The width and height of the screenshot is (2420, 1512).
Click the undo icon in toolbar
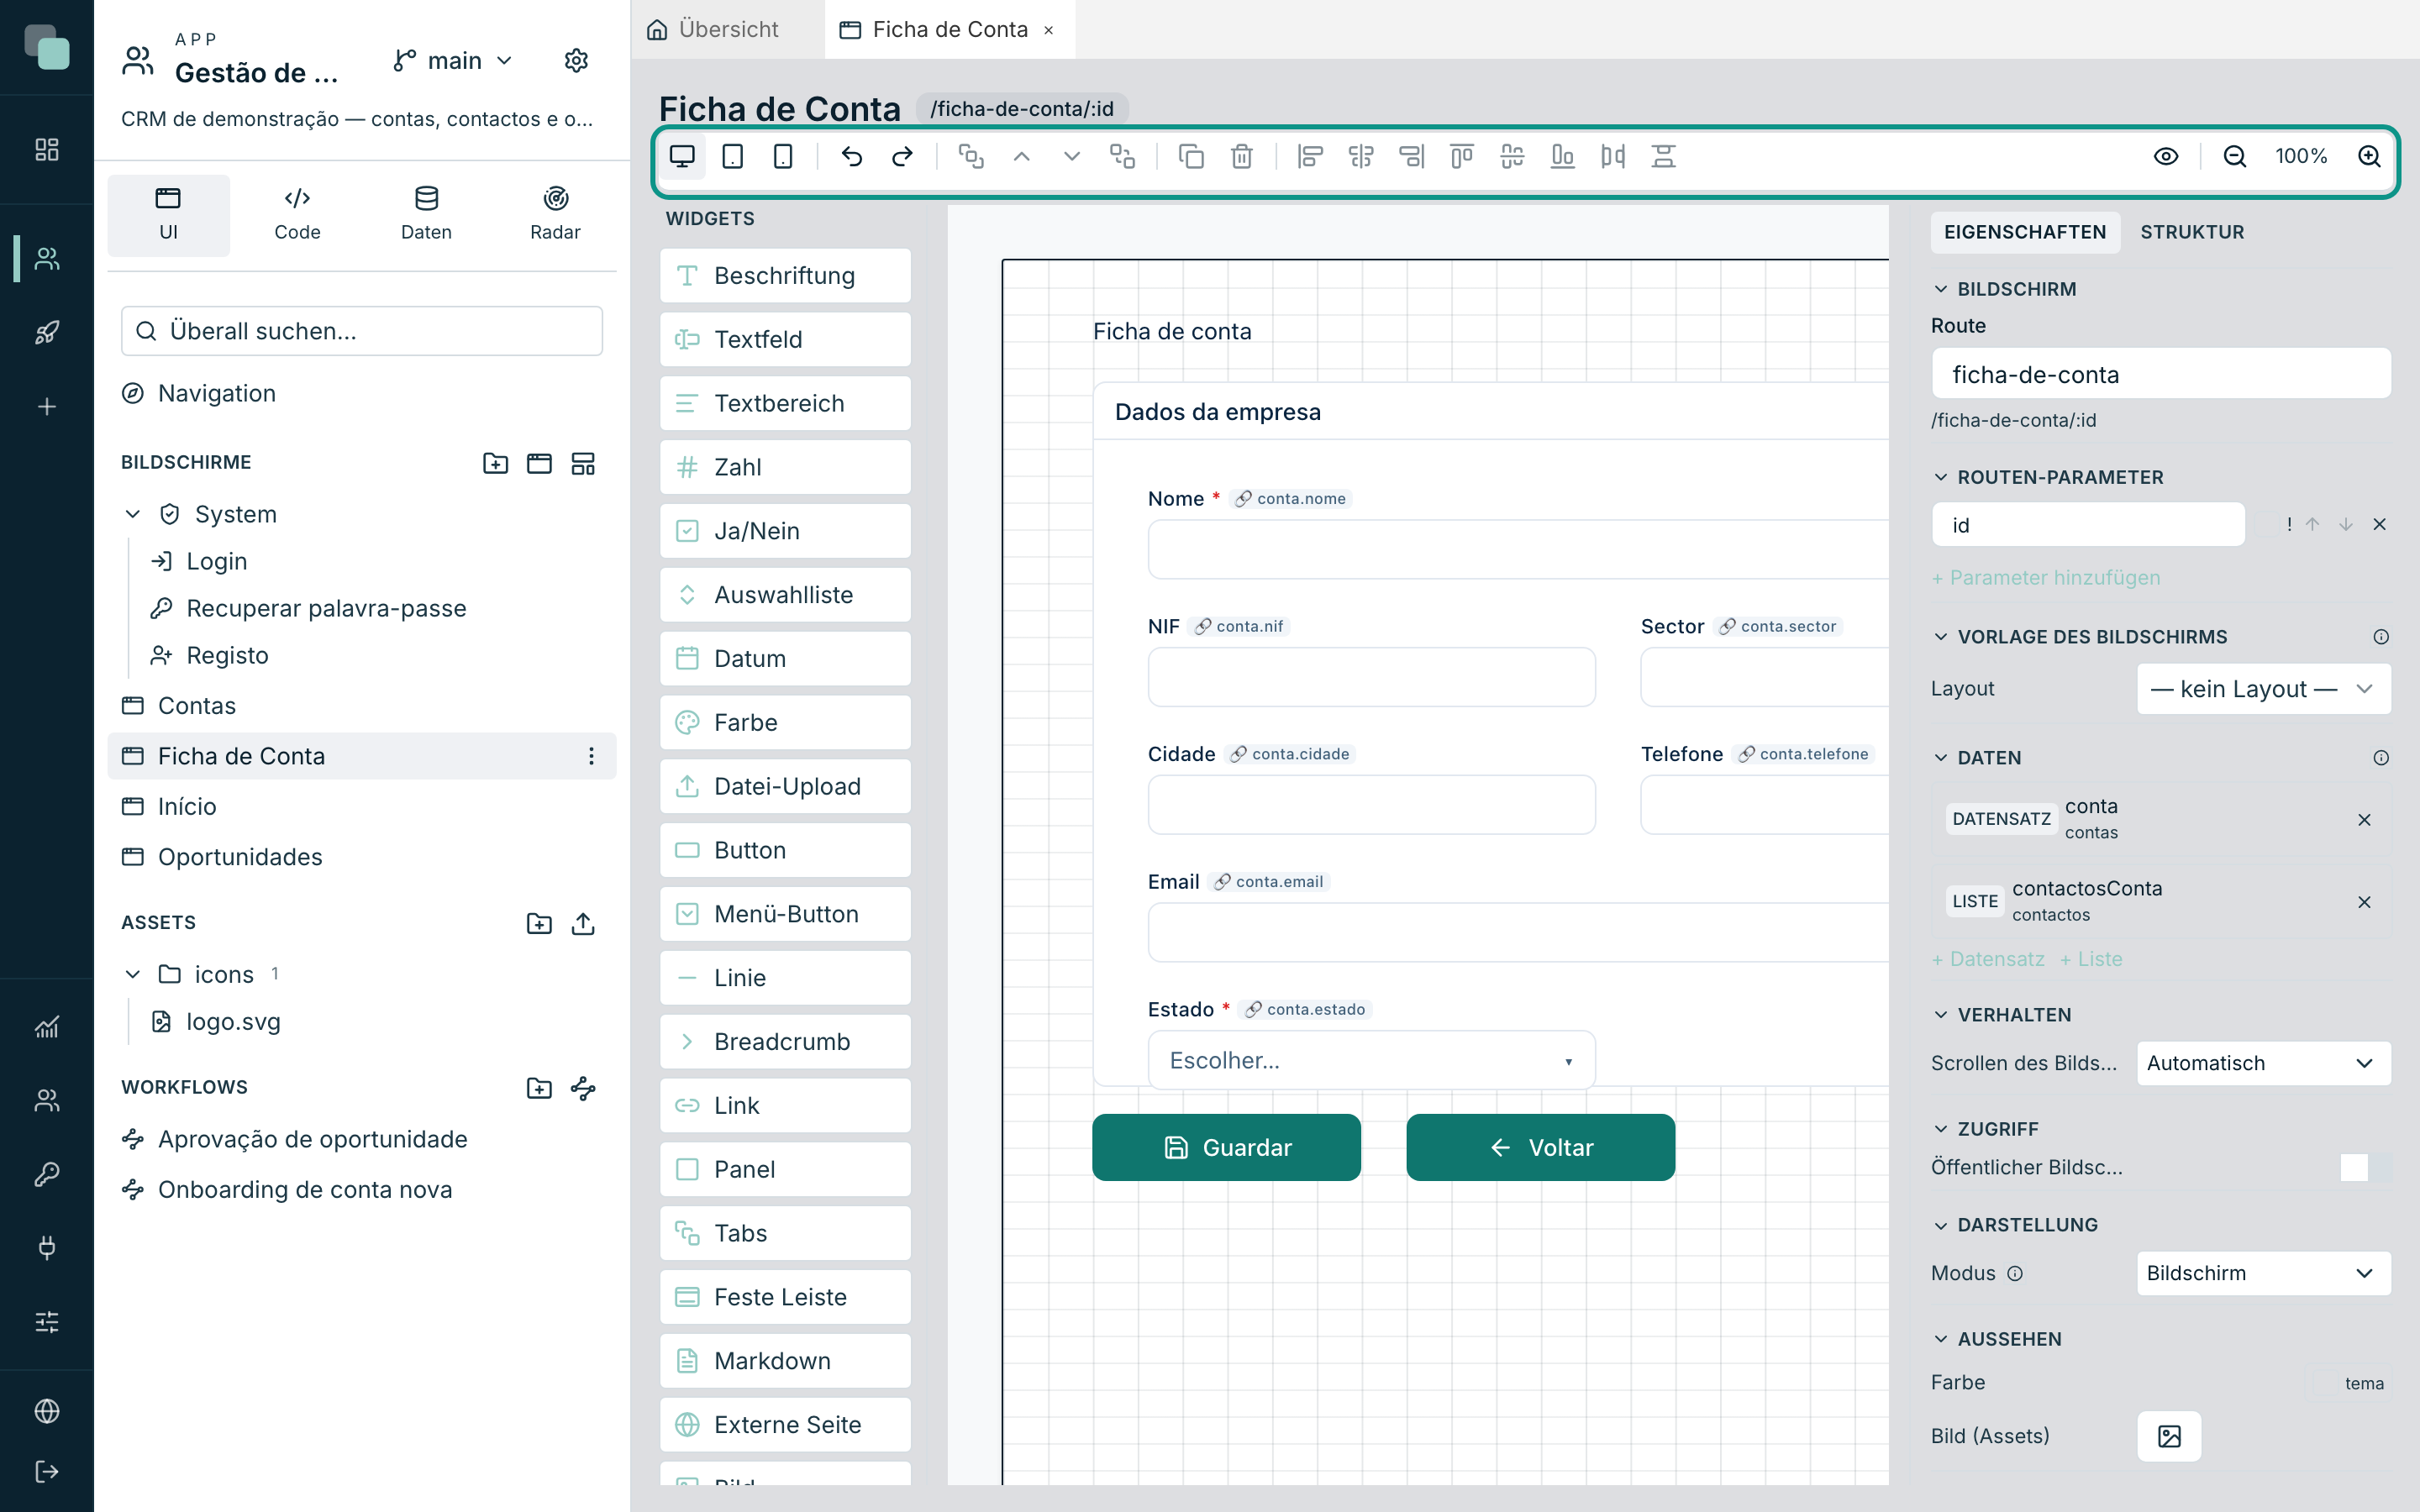pos(851,156)
